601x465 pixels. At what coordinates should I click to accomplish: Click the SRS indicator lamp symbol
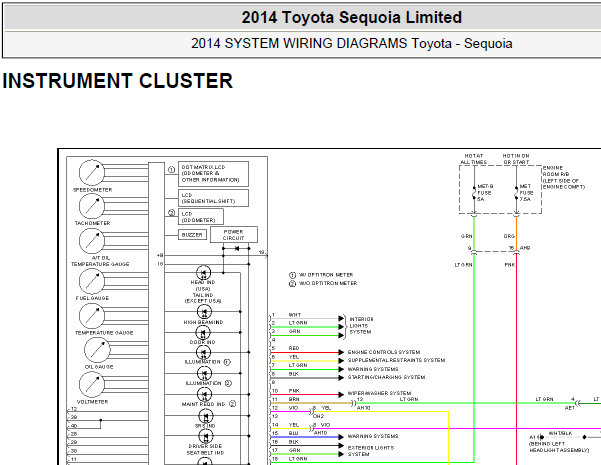206,416
